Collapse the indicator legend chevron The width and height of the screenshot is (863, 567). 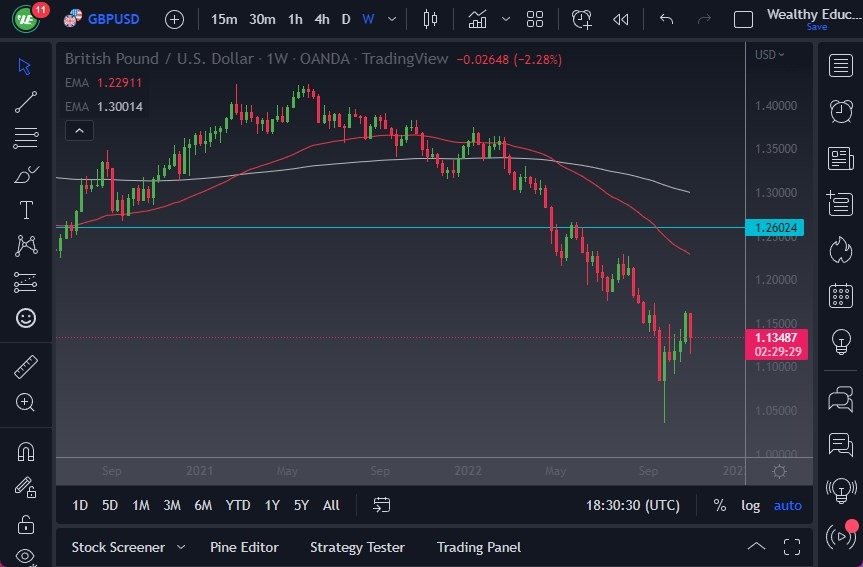coord(79,130)
